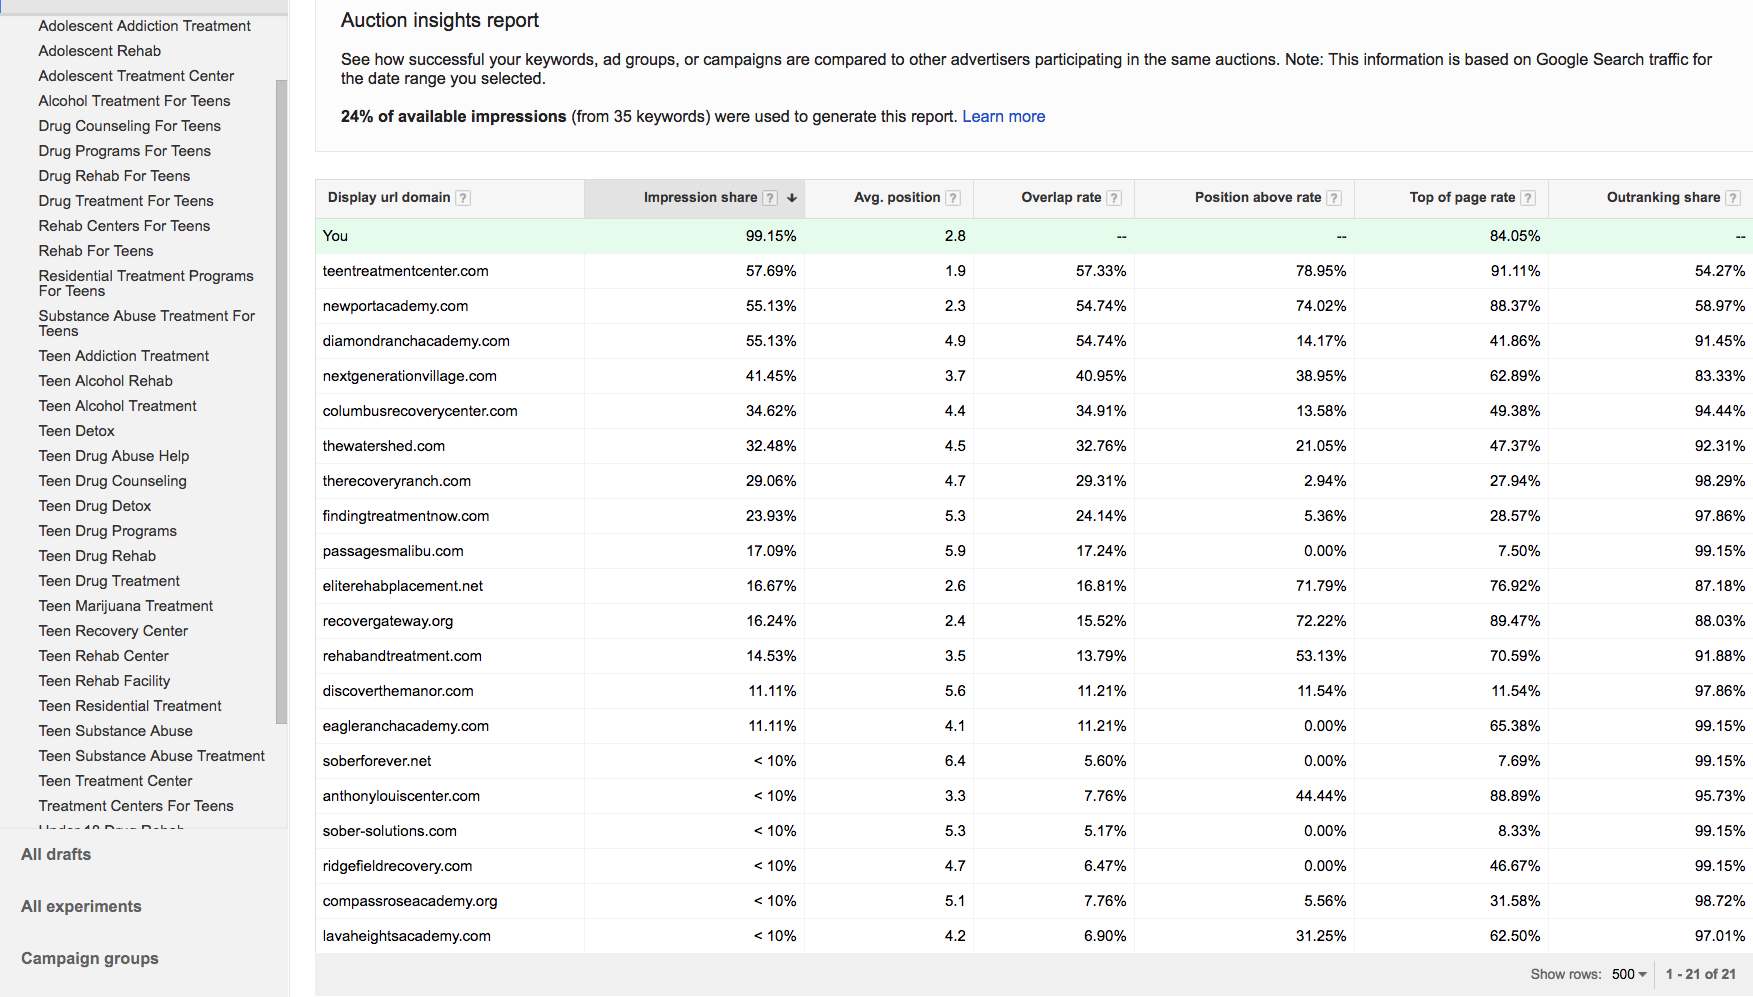Select Teen Substance Abuse Treatment ad group
This screenshot has width=1753, height=997.
(x=152, y=756)
